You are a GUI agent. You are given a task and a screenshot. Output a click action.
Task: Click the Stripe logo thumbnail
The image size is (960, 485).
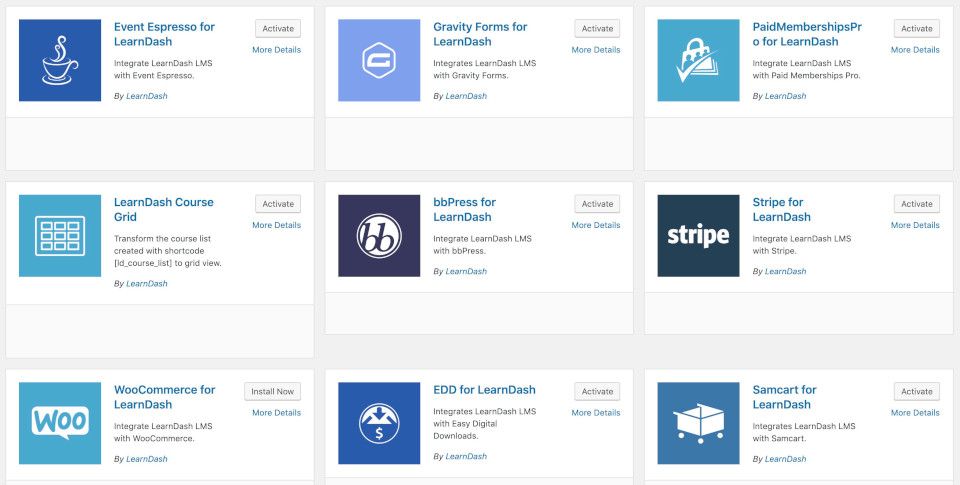[699, 236]
